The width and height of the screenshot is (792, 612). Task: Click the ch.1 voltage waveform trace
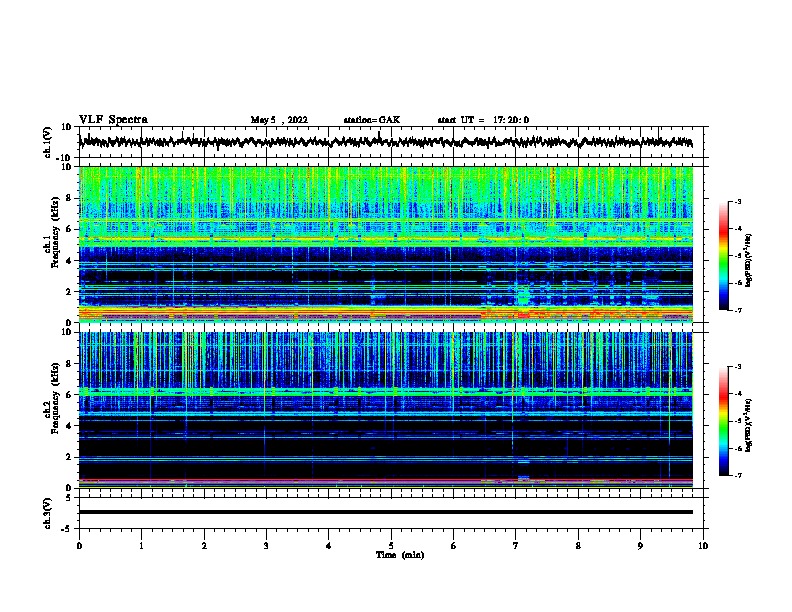386,142
